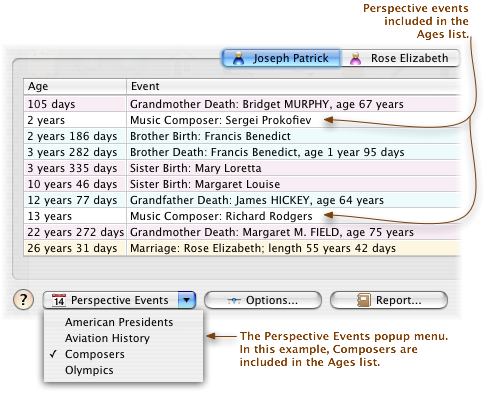Click the '12 years 77 days' age cell
The width and height of the screenshot is (487, 394).
pos(75,200)
